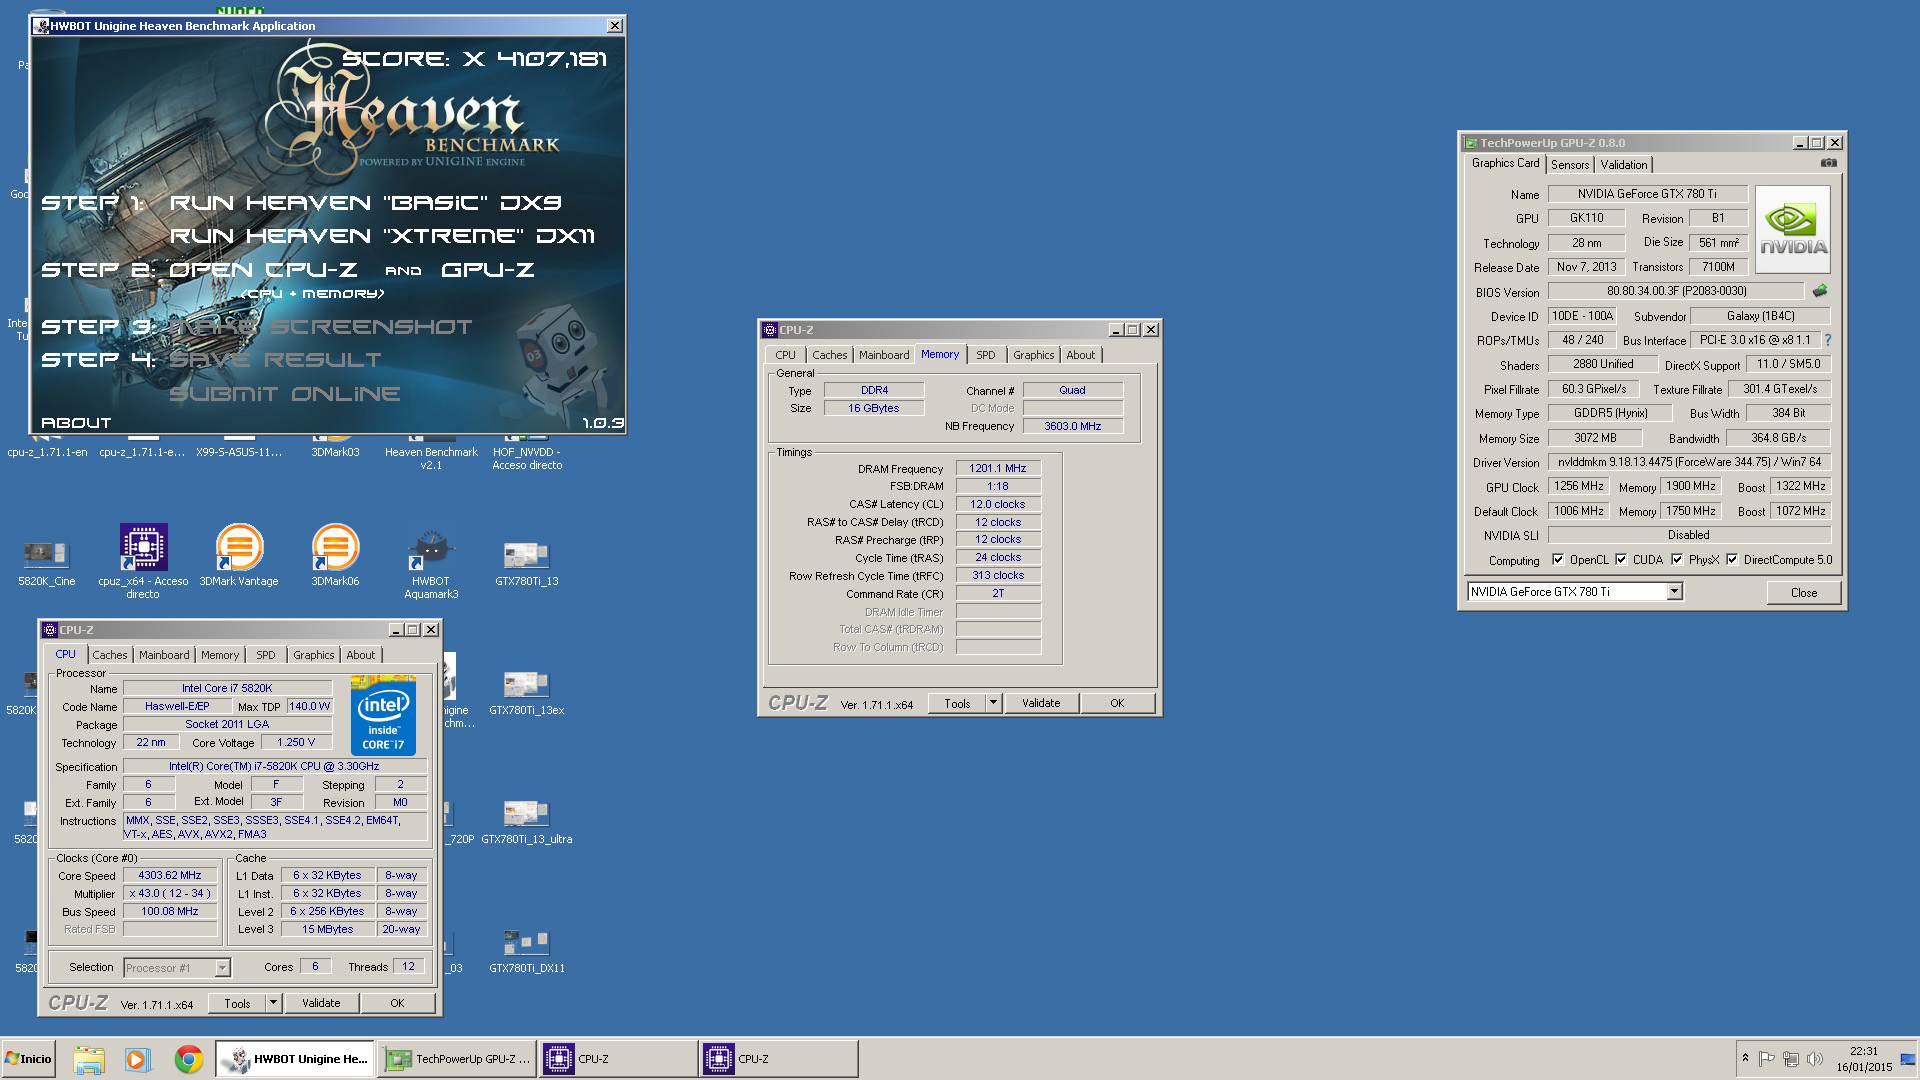Expand Tools dropdown arrow in CPU tab CPU-Z window
This screenshot has height=1080, width=1920.
(273, 1003)
